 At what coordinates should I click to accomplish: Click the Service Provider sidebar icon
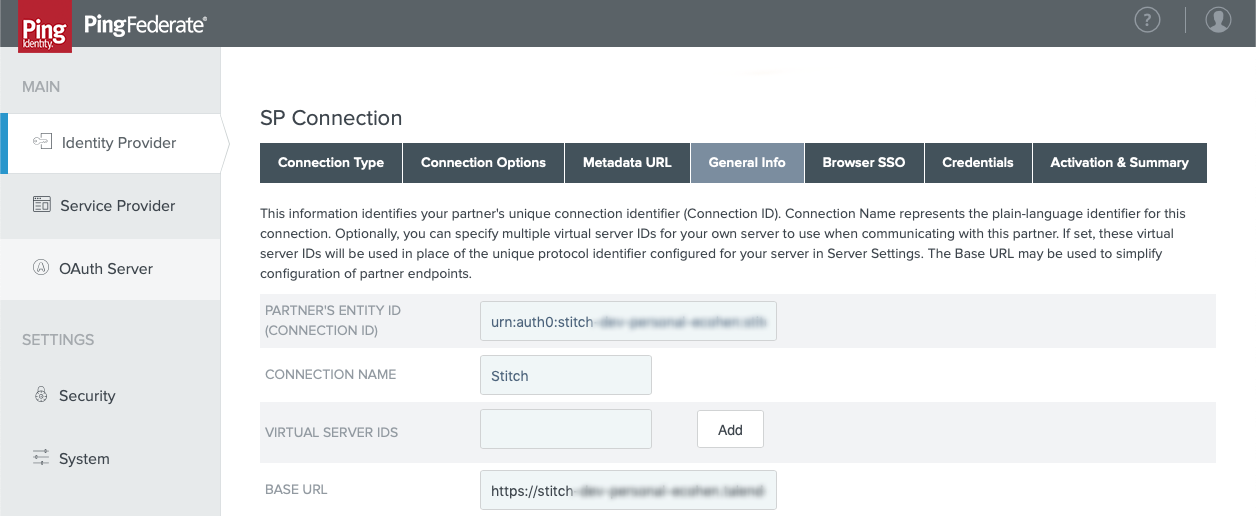point(42,205)
